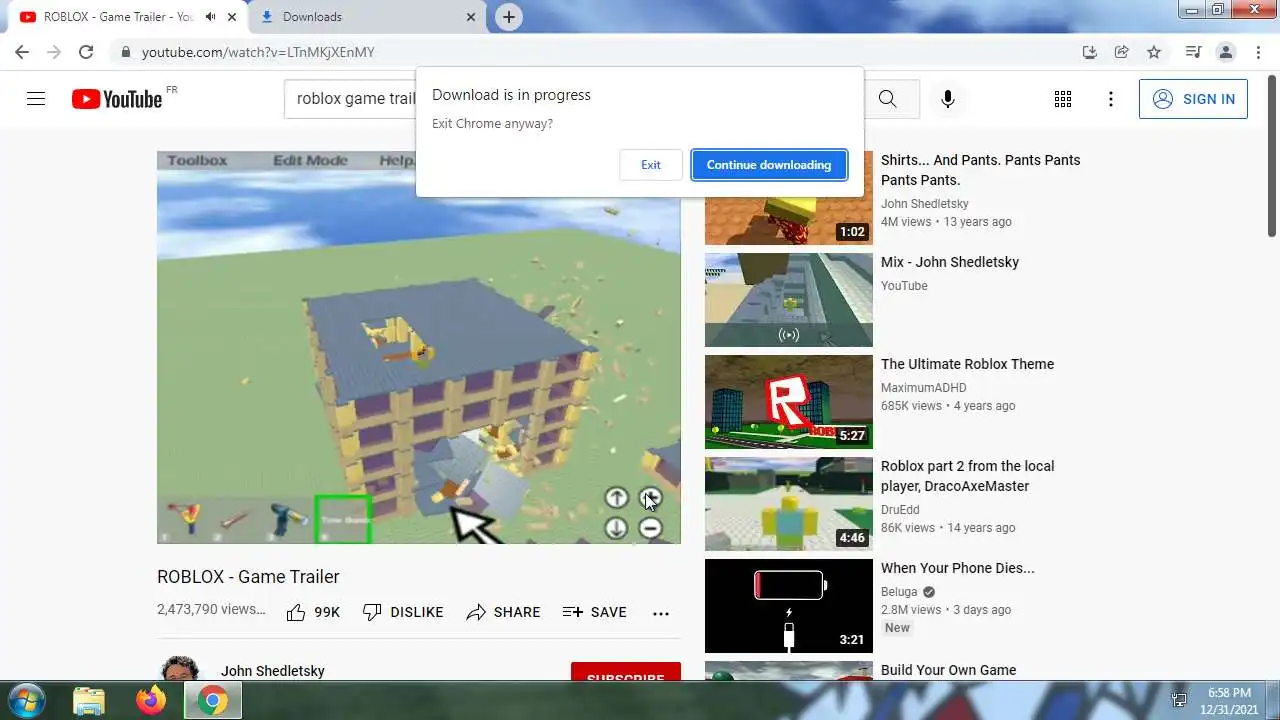Click title 'The Ultimate Roblox Theme'

(x=967, y=364)
